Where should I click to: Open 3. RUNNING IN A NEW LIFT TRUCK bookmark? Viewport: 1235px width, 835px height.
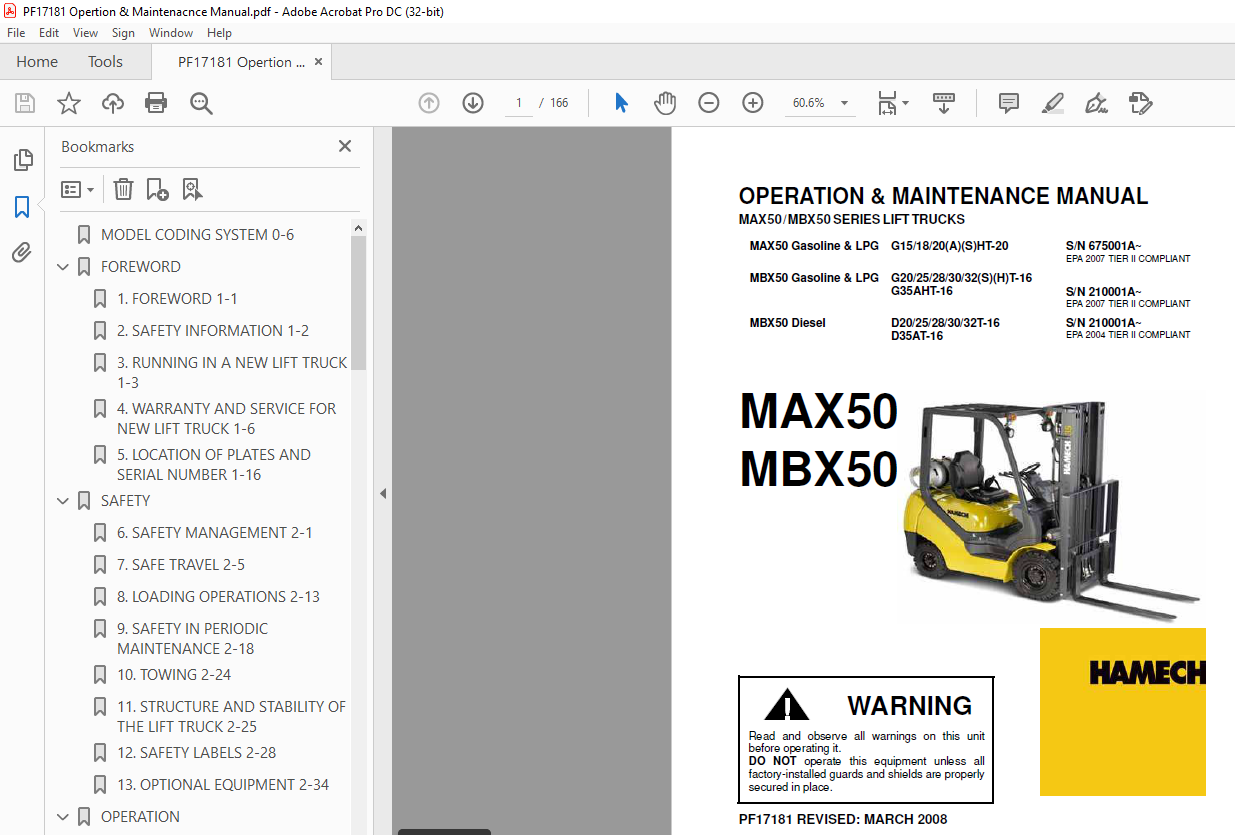[x=232, y=372]
